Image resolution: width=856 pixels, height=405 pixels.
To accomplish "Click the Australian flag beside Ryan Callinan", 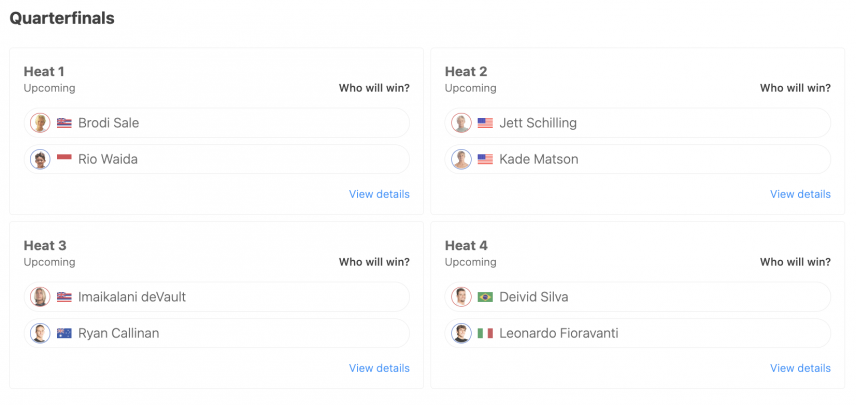I will [x=64, y=333].
